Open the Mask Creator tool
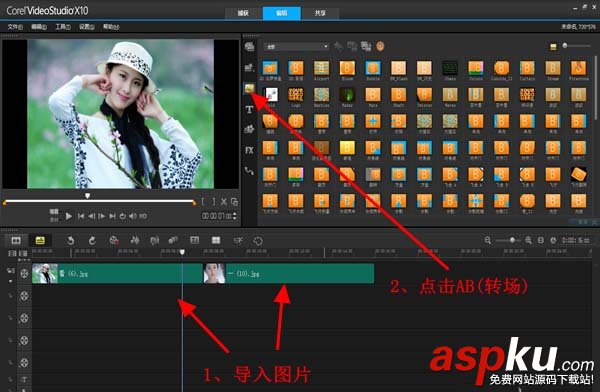The image size is (600, 392). 258,241
